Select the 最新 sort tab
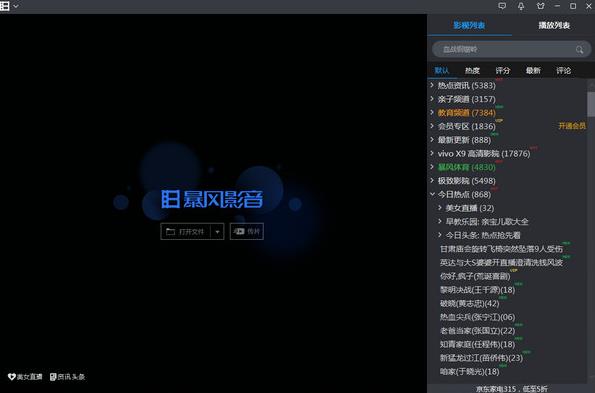 tap(533, 71)
